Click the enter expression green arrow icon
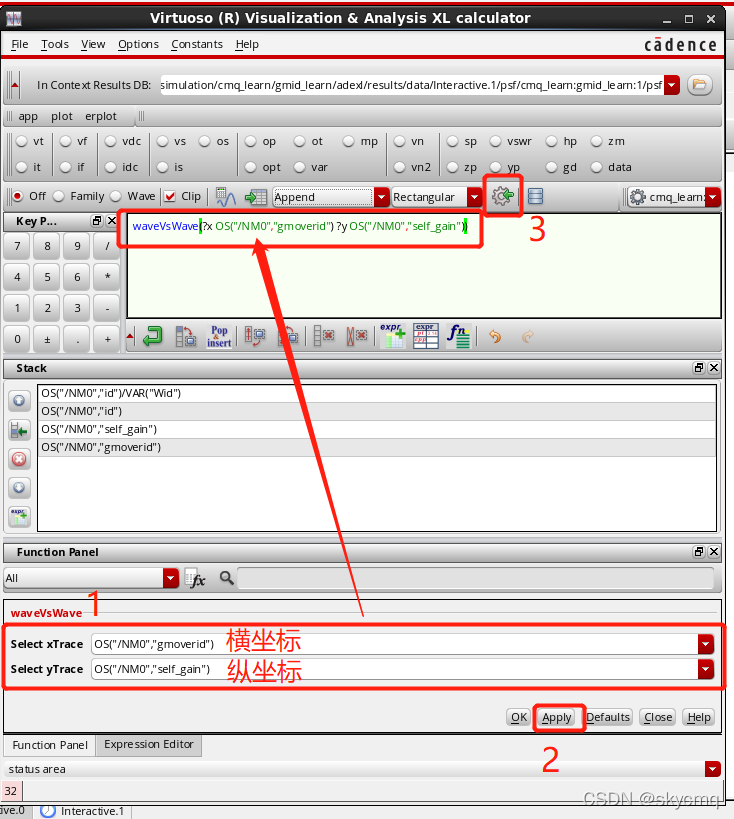734x819 pixels. pyautogui.click(x=153, y=336)
